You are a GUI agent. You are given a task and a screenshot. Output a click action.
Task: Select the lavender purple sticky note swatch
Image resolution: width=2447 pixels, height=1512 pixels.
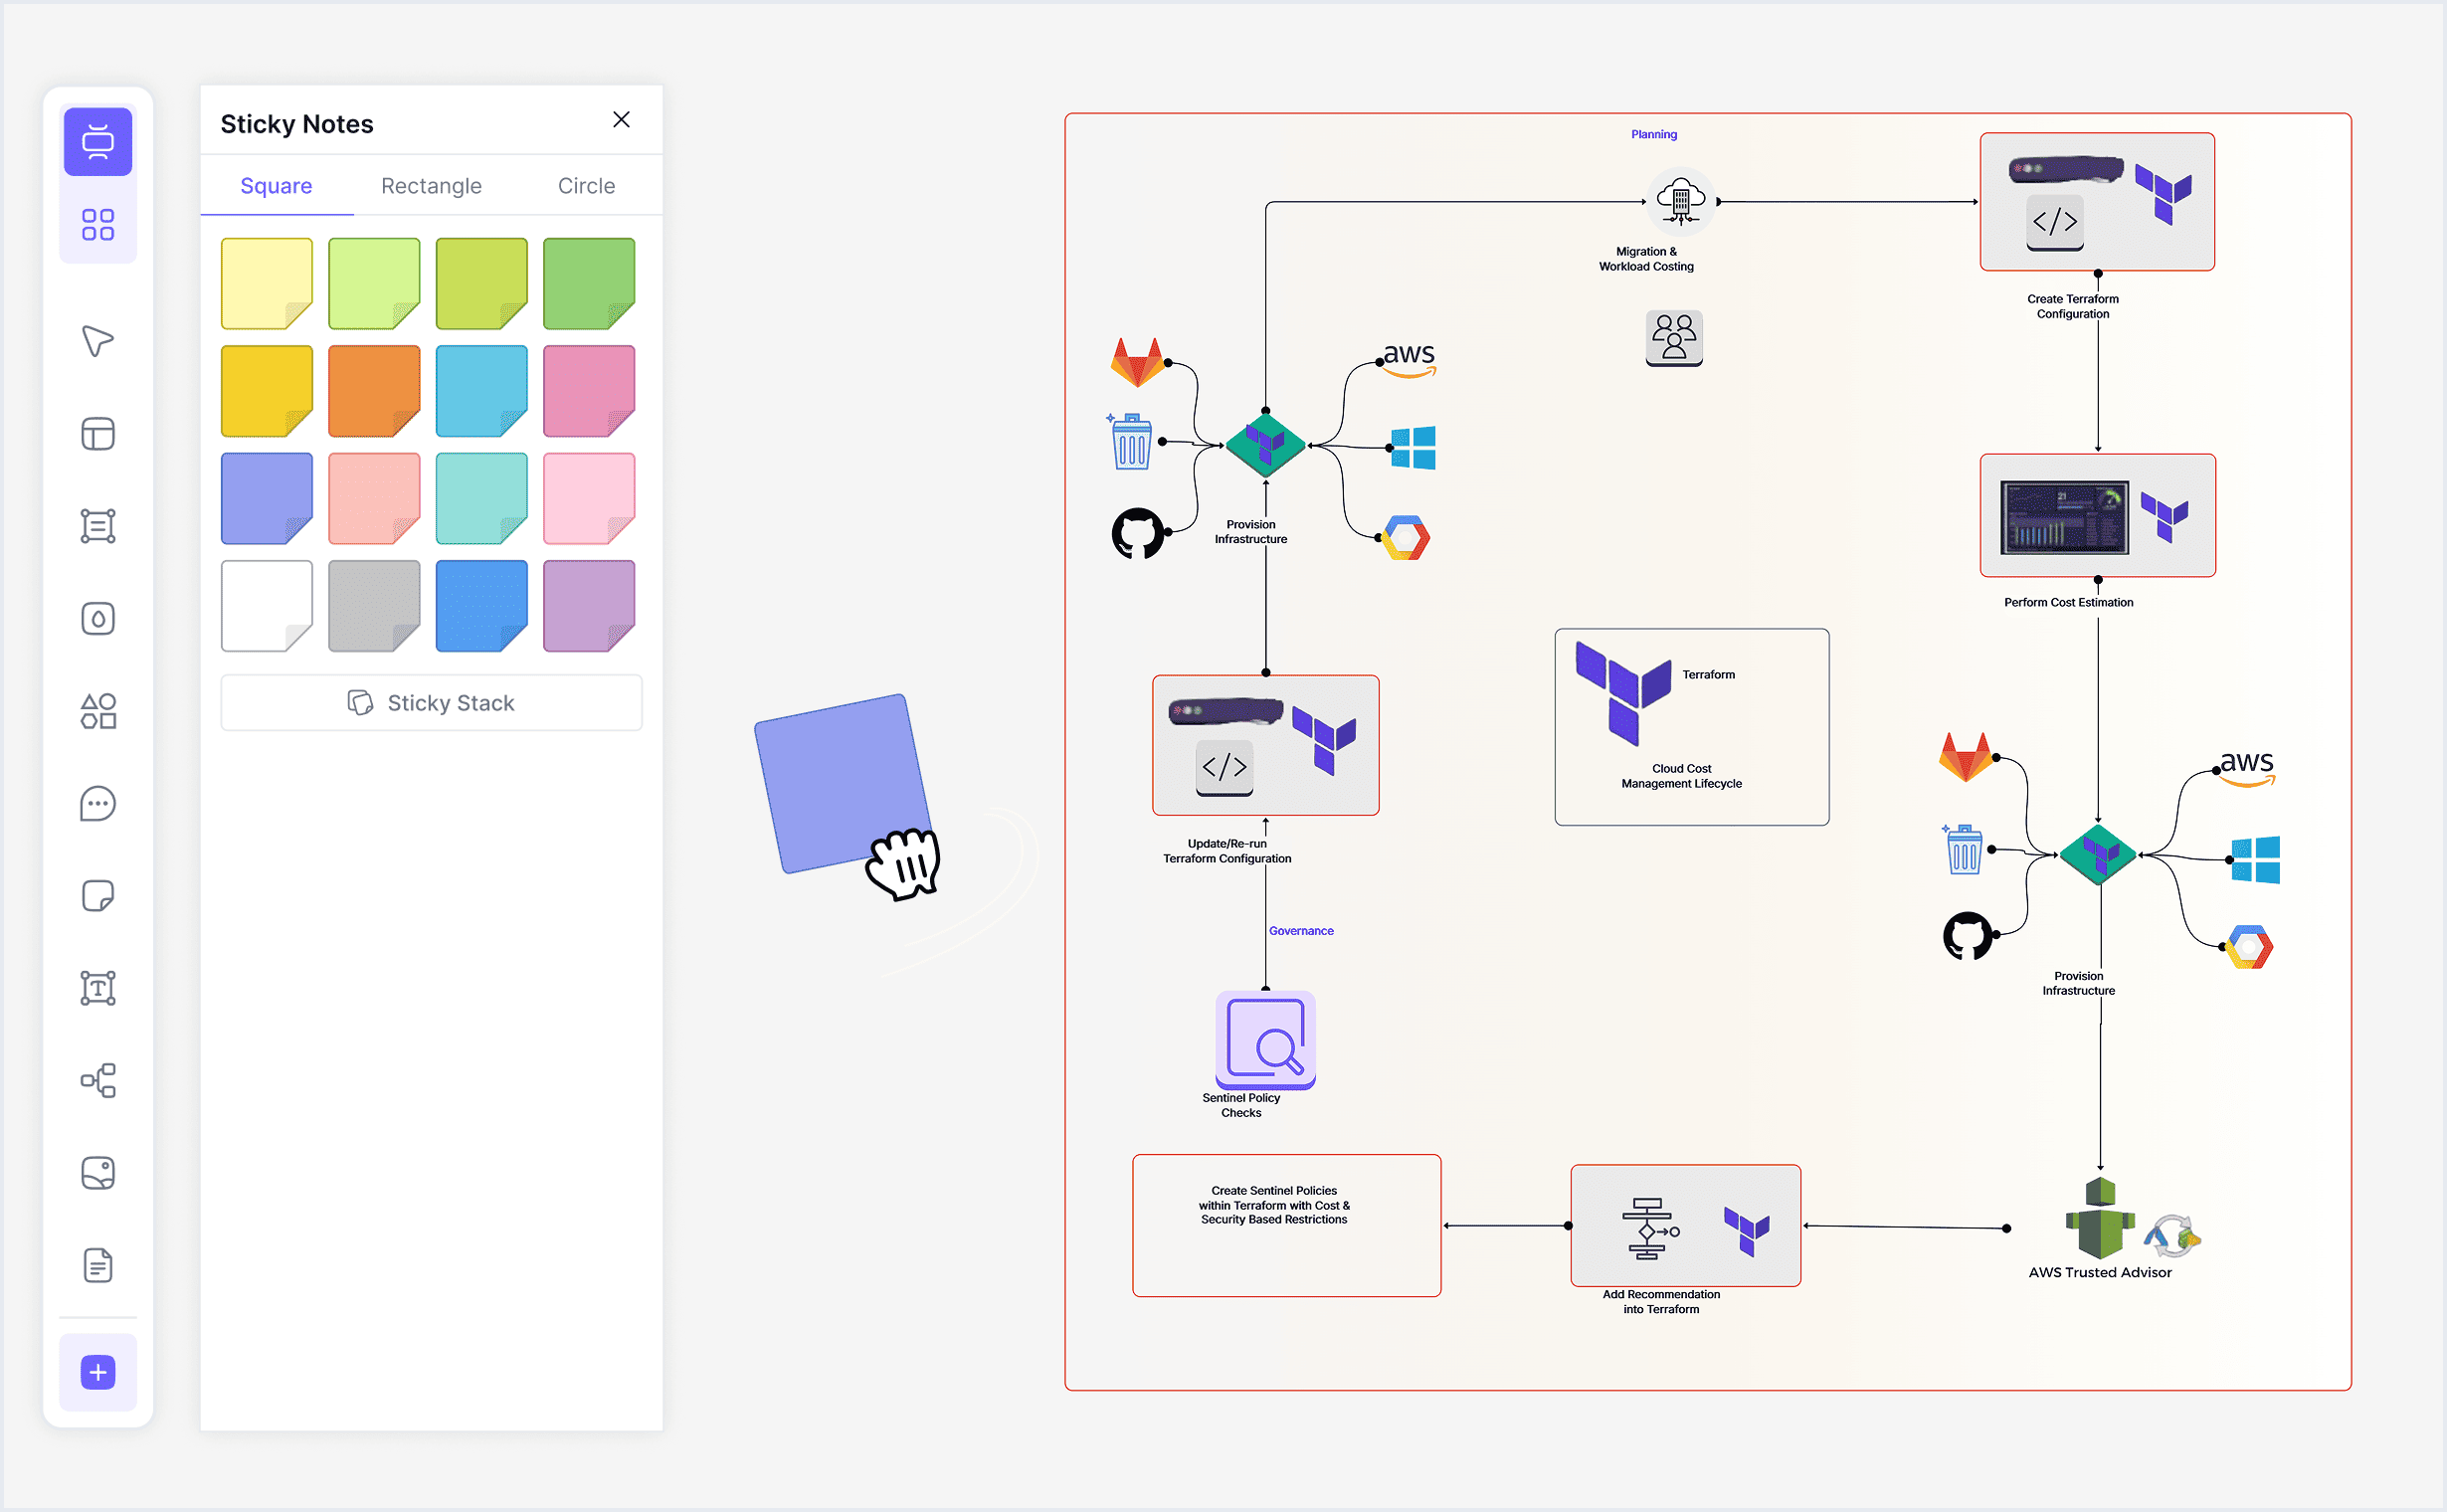click(589, 606)
